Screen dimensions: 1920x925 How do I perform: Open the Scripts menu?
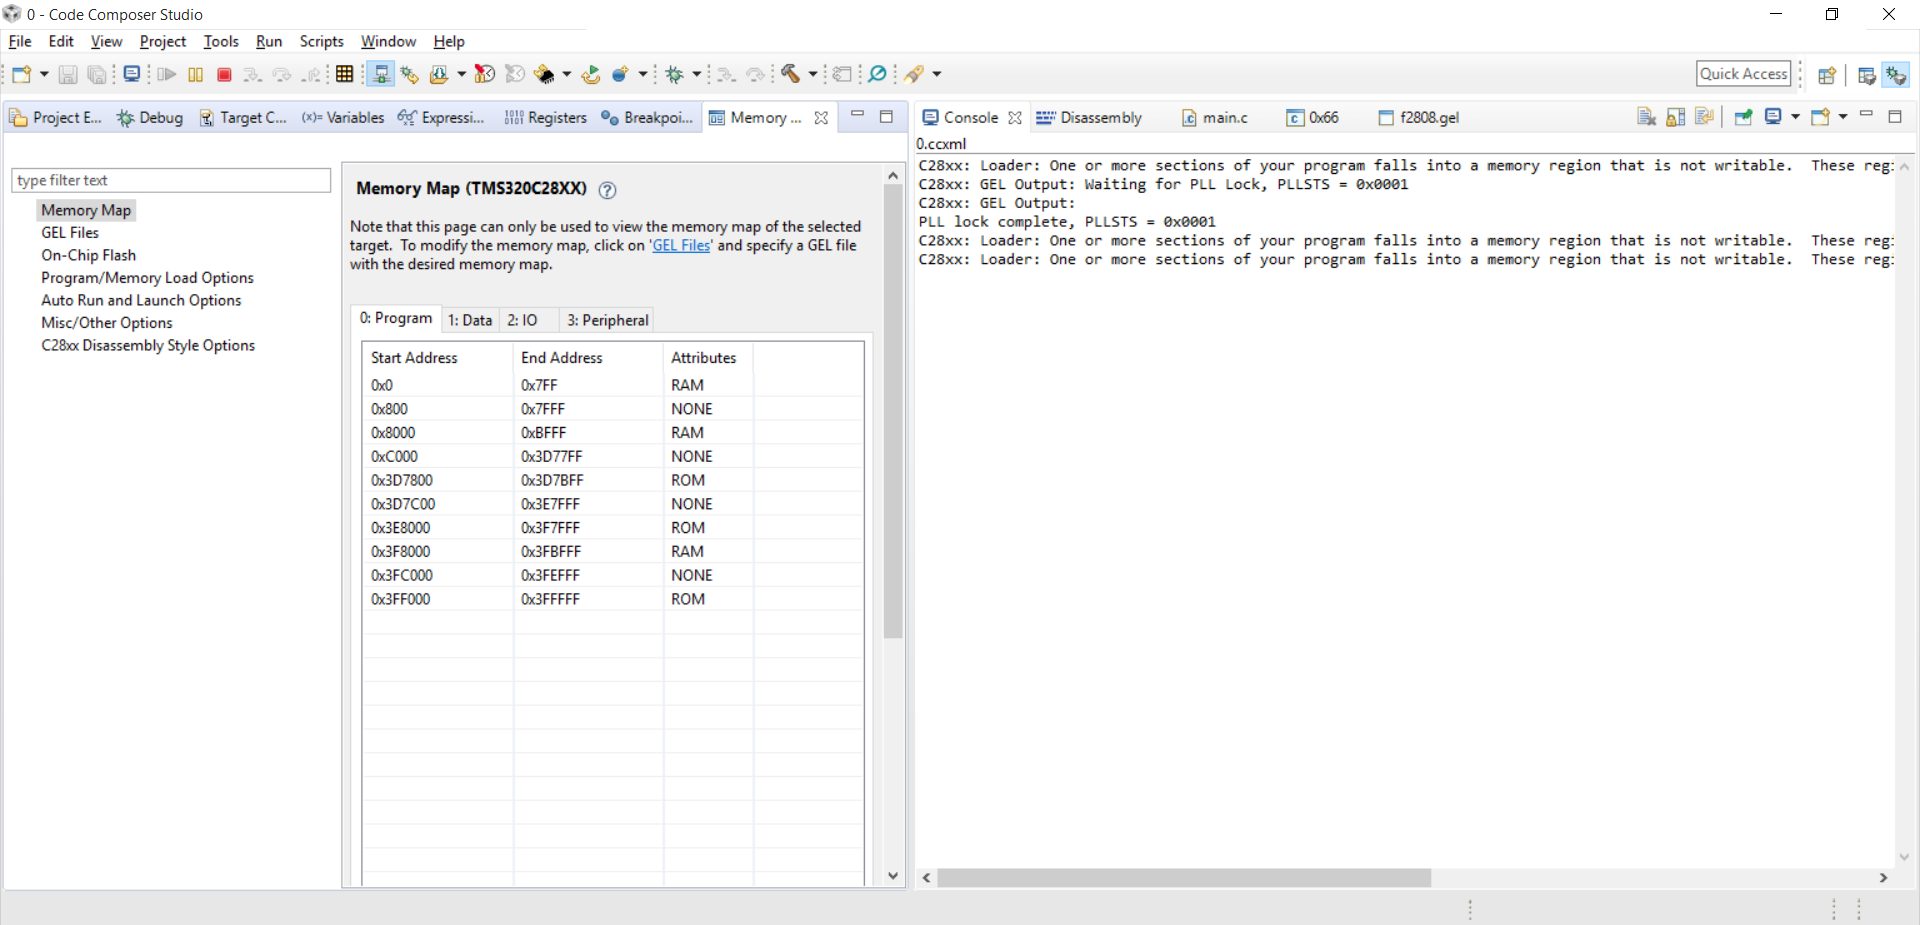coord(321,41)
